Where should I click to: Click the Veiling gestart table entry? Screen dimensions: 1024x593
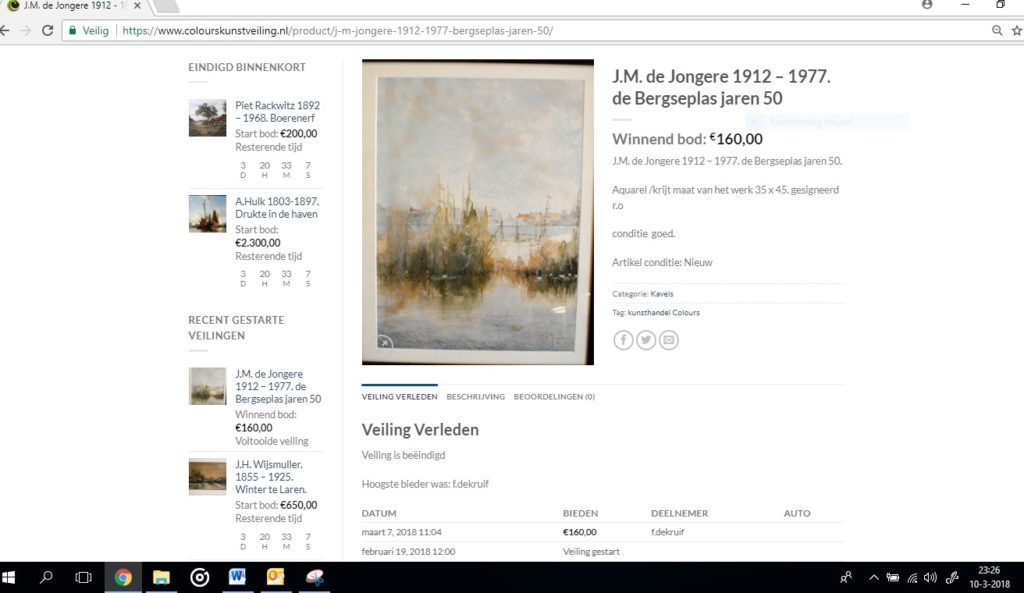592,552
